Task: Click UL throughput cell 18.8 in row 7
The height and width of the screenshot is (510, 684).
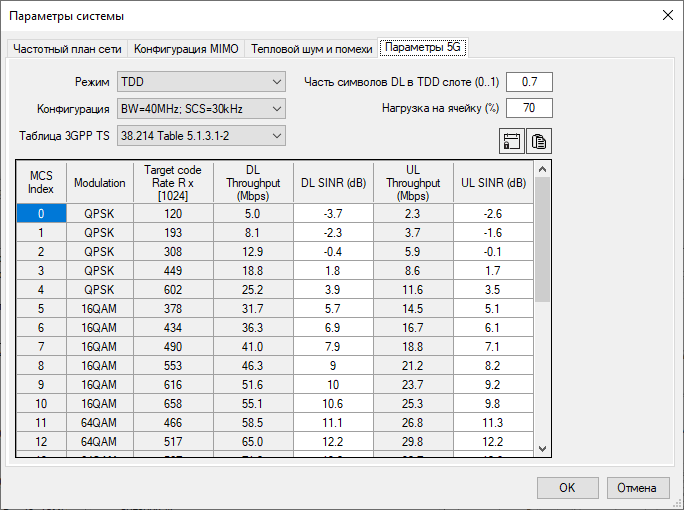Action: point(413,346)
